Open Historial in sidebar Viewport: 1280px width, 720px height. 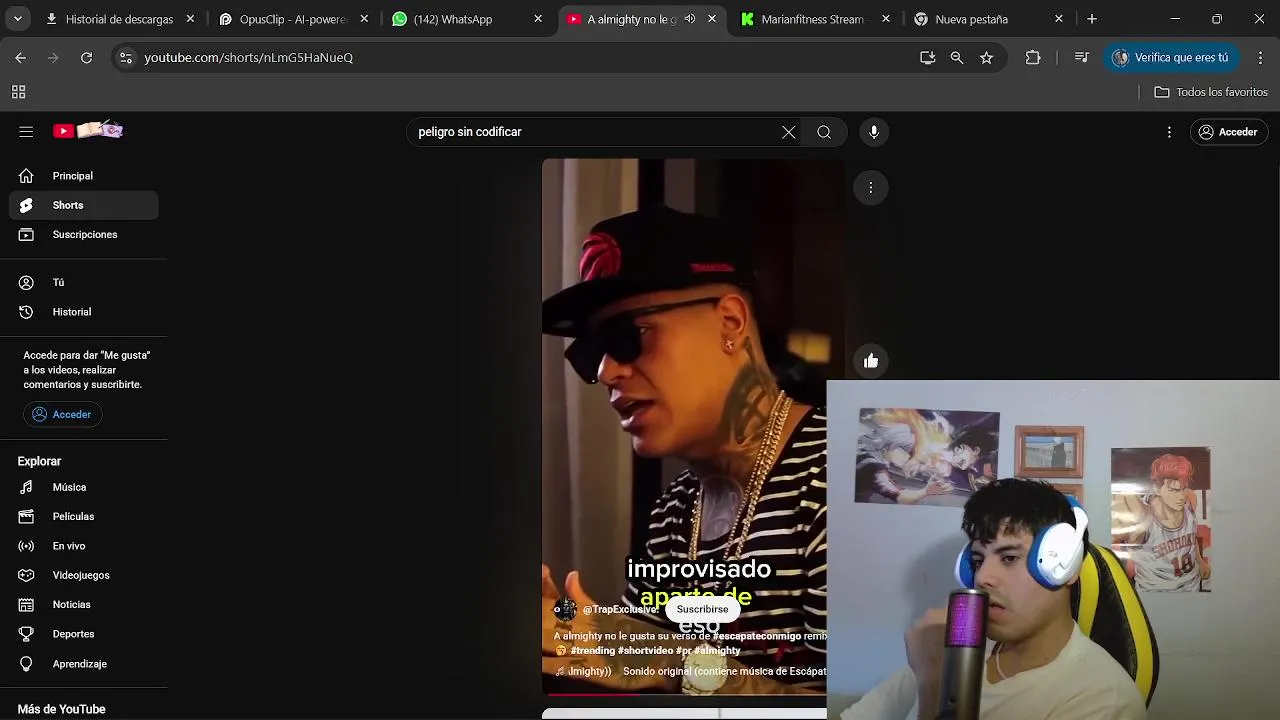click(84, 312)
